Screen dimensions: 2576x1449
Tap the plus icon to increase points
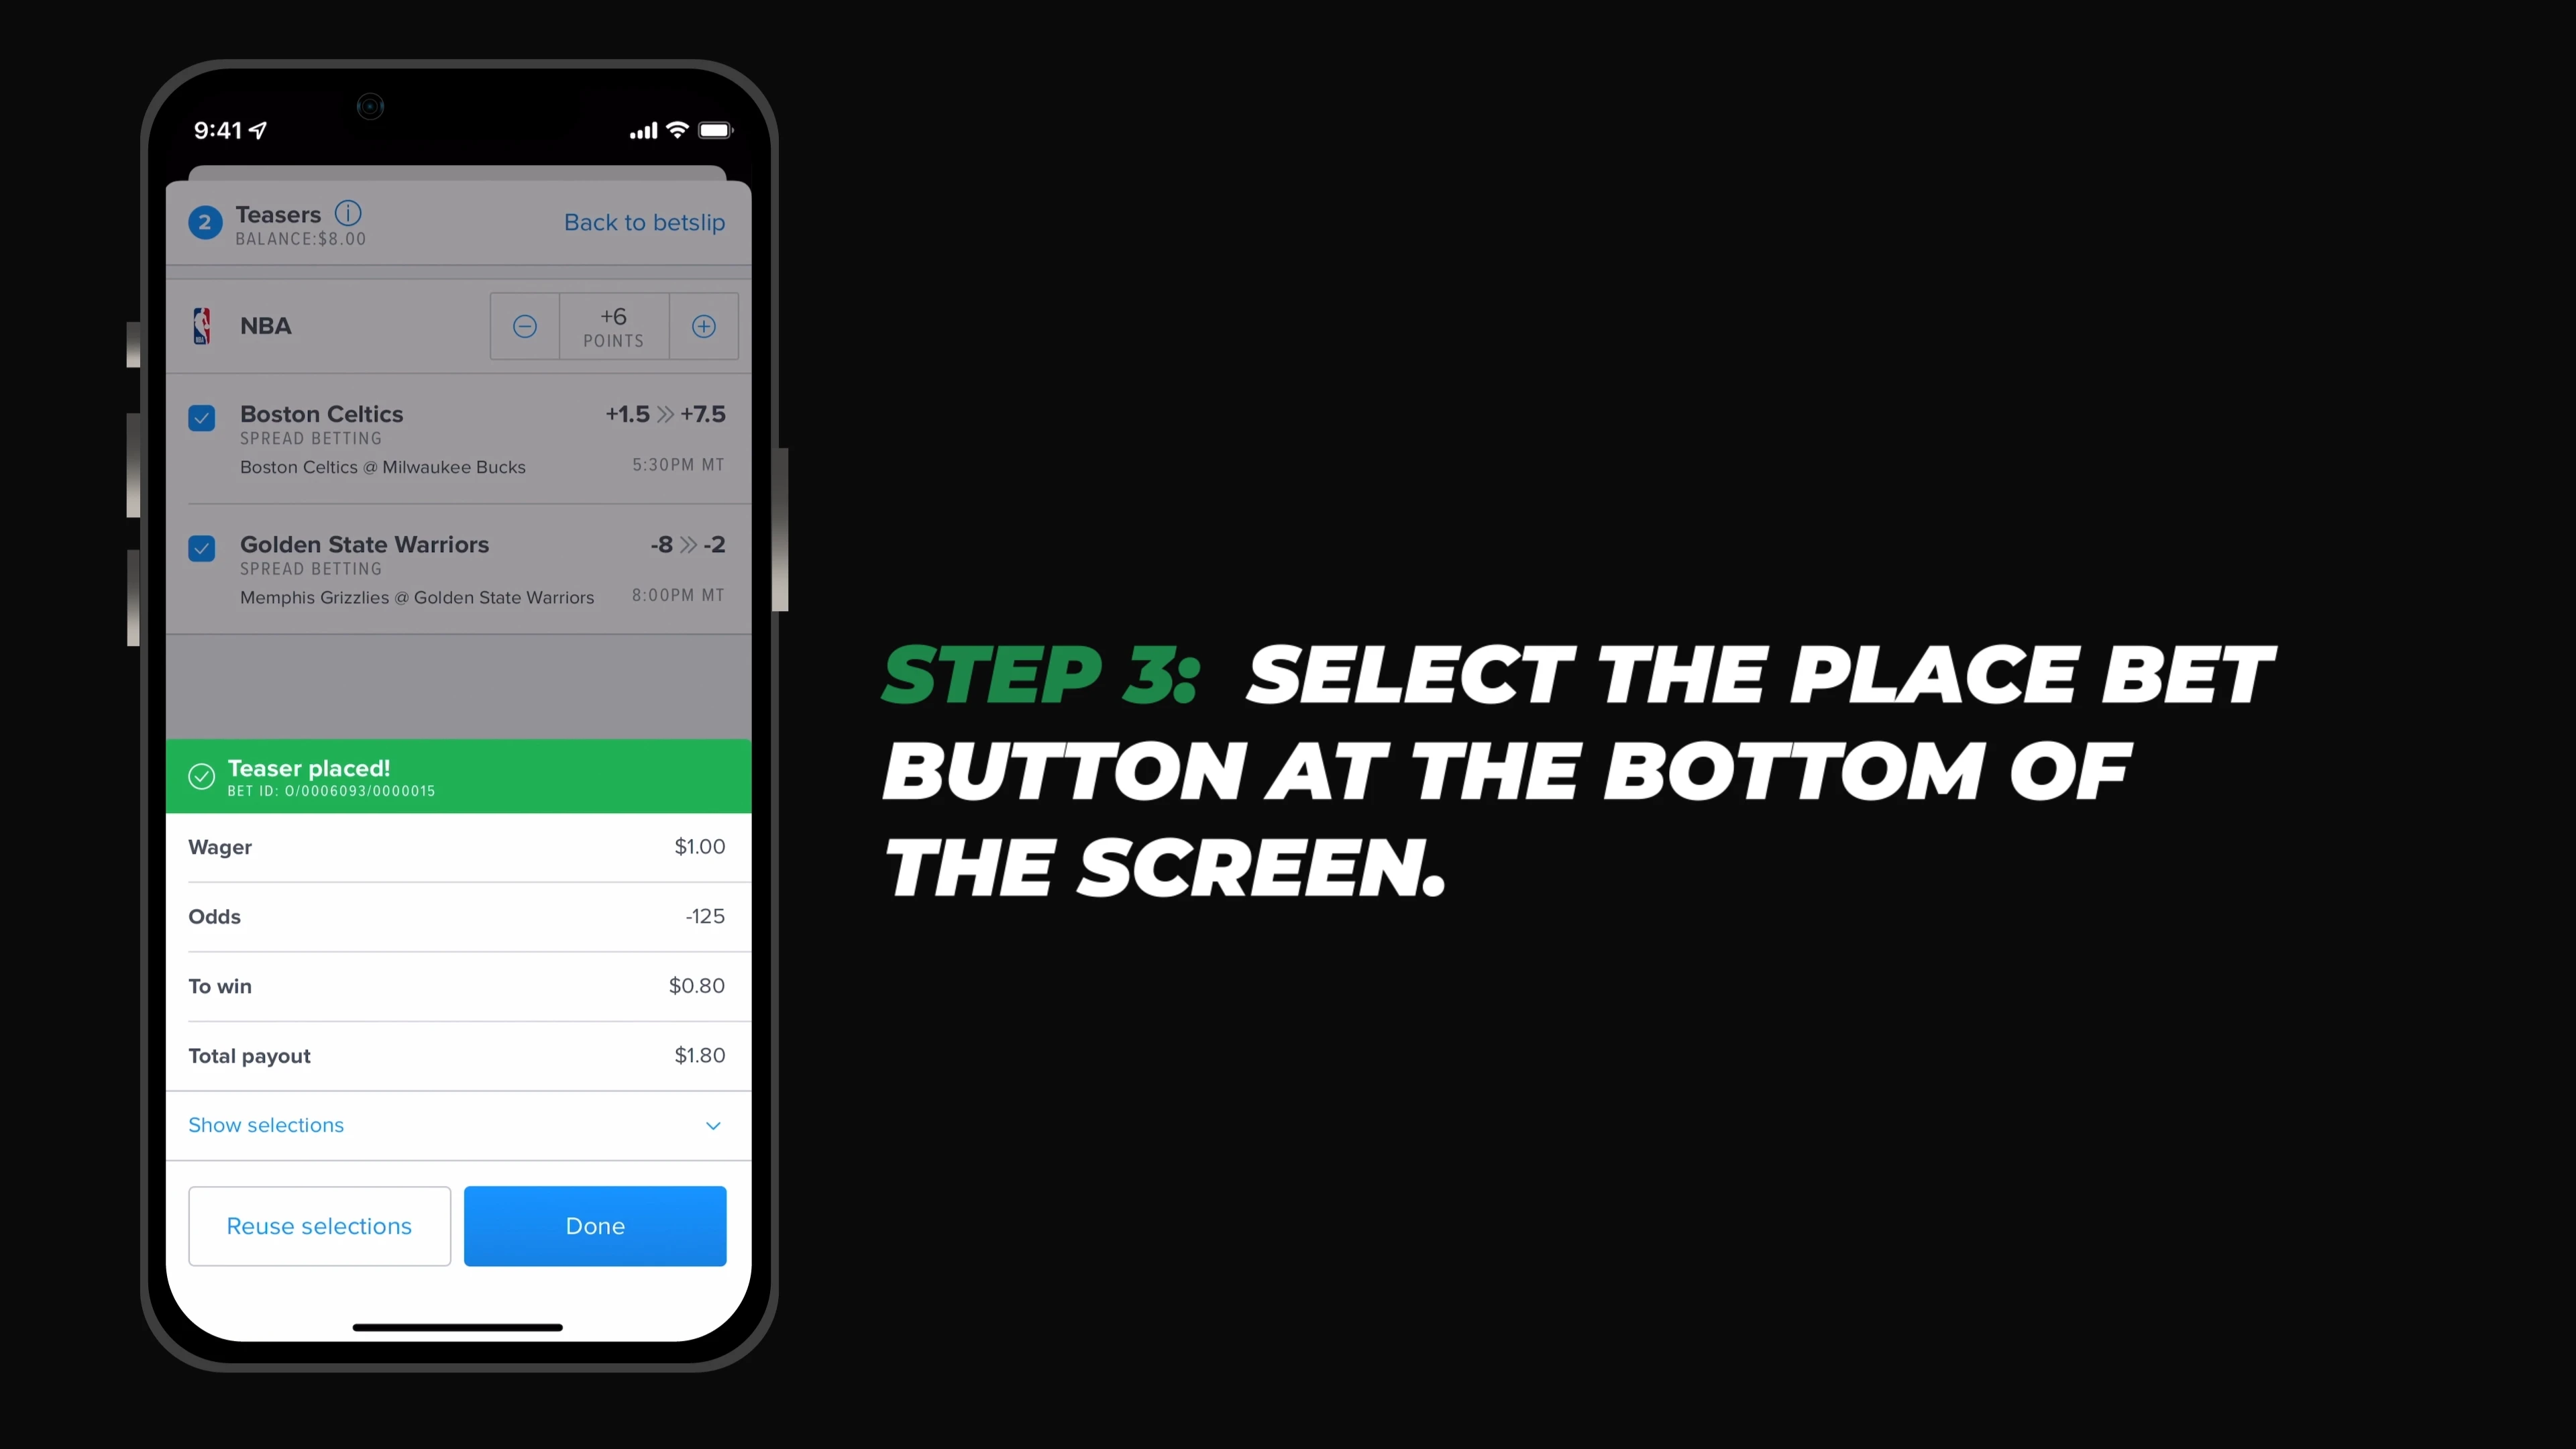point(704,325)
